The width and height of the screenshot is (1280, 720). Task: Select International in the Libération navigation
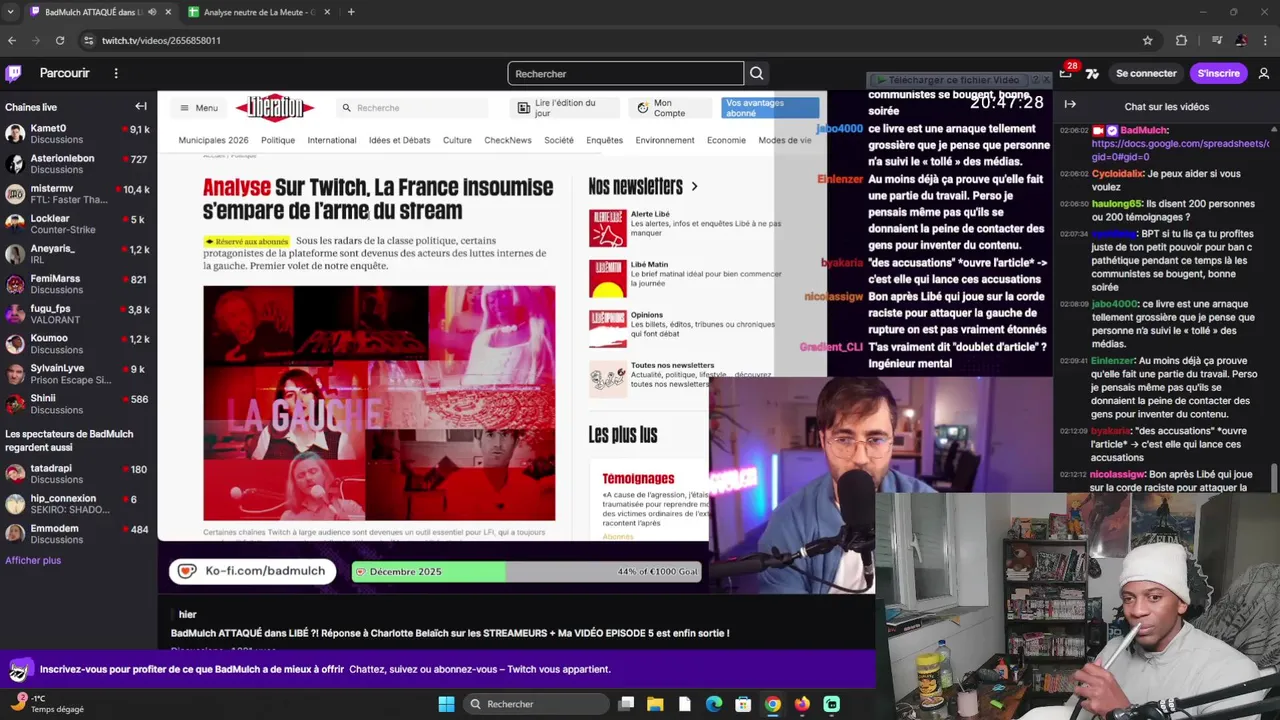(332, 140)
